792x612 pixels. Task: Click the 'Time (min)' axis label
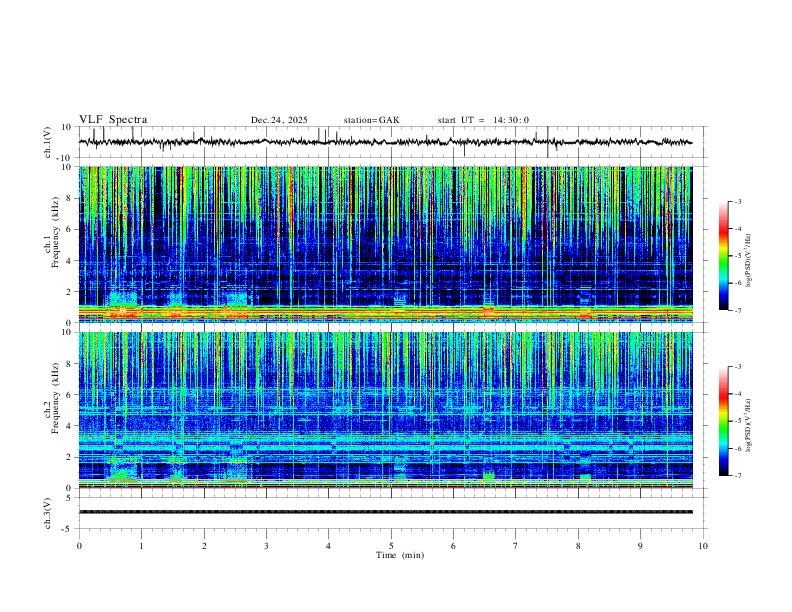[400, 555]
